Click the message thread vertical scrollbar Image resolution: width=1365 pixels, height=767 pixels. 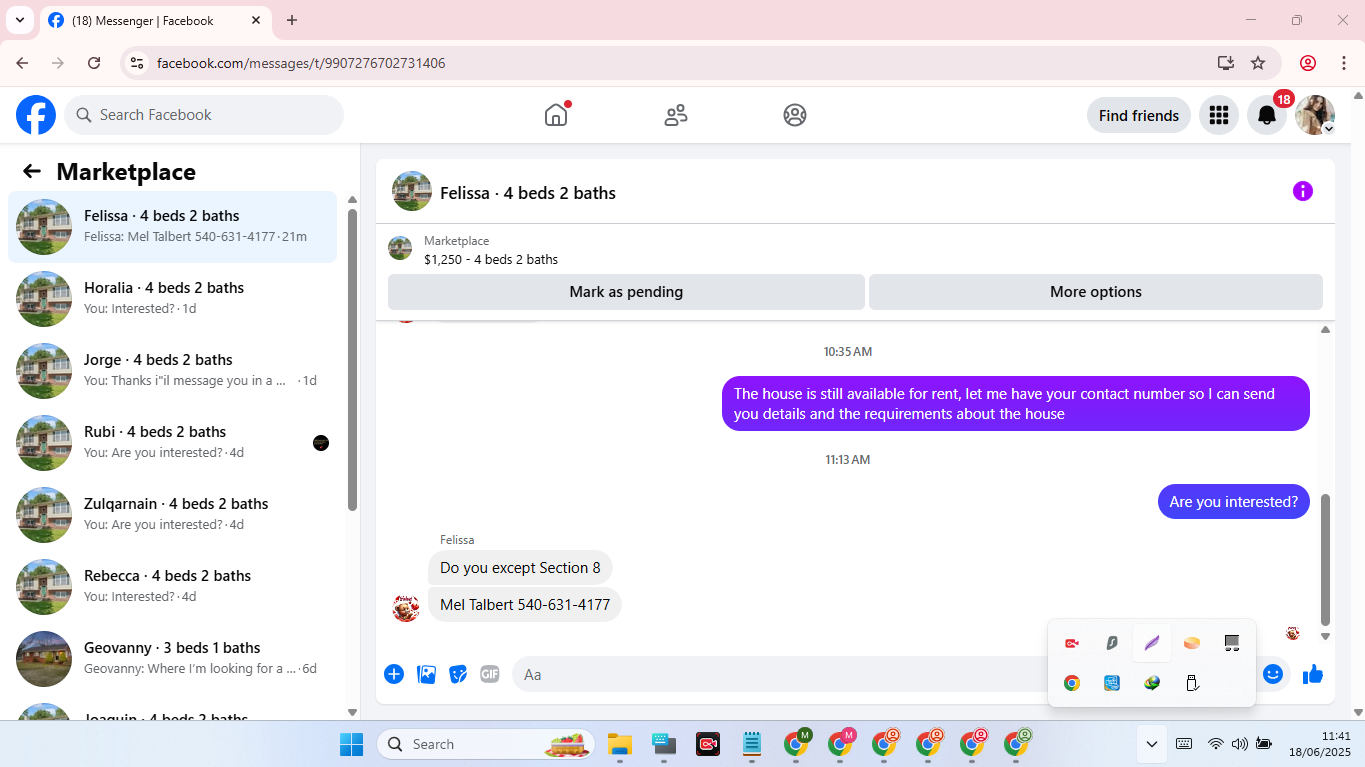(x=1326, y=559)
